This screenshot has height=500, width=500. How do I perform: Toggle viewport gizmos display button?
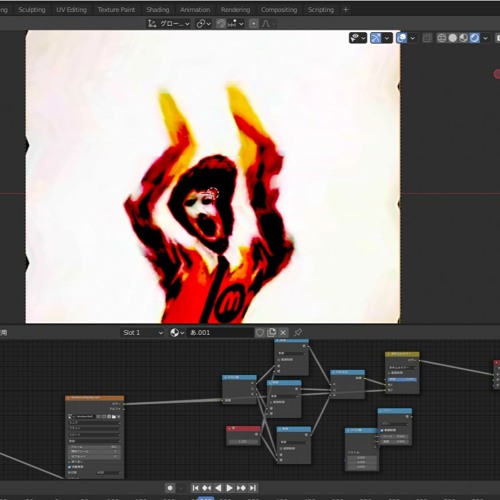pyautogui.click(x=376, y=38)
